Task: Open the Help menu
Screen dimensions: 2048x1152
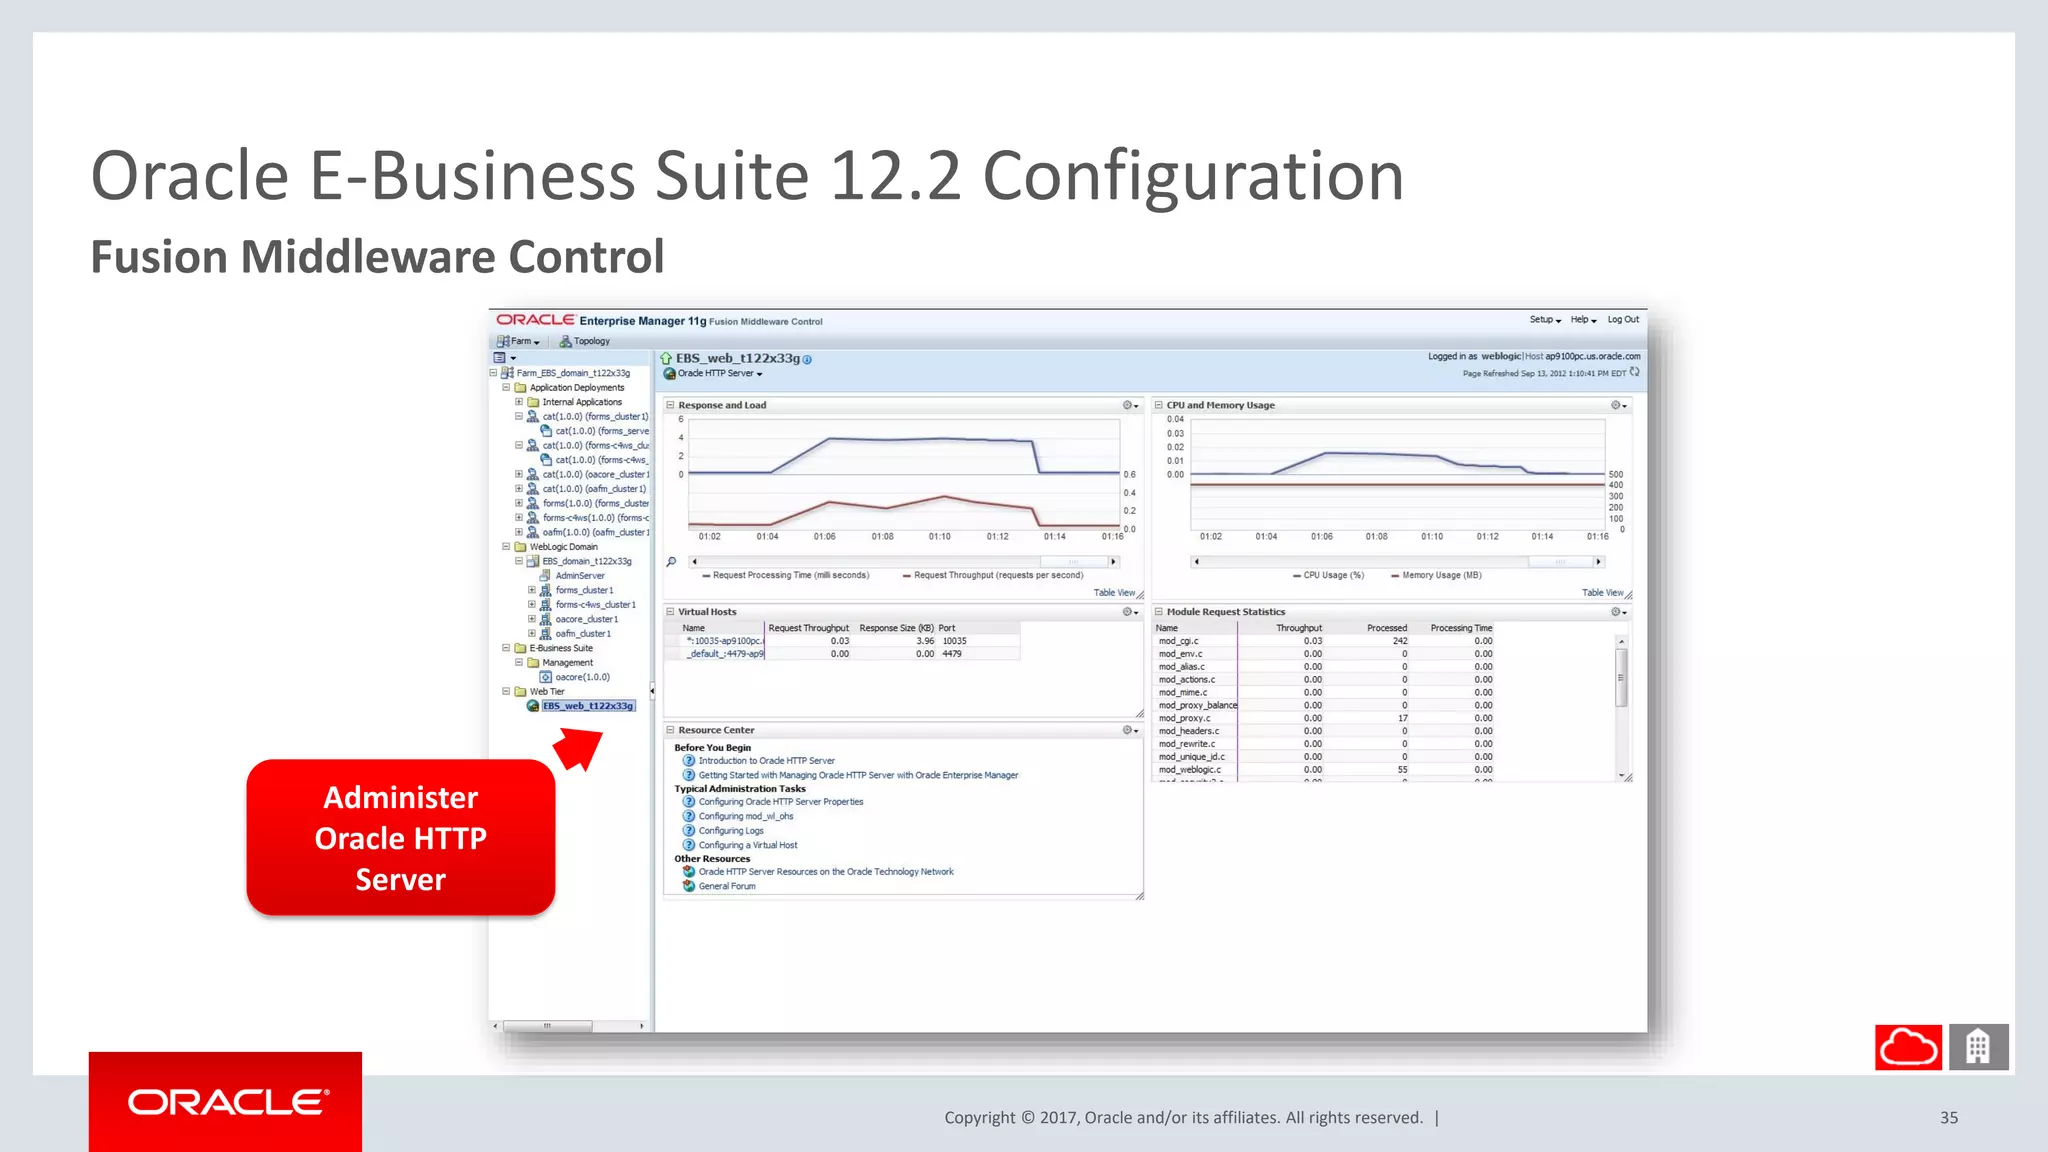Action: coord(1583,320)
